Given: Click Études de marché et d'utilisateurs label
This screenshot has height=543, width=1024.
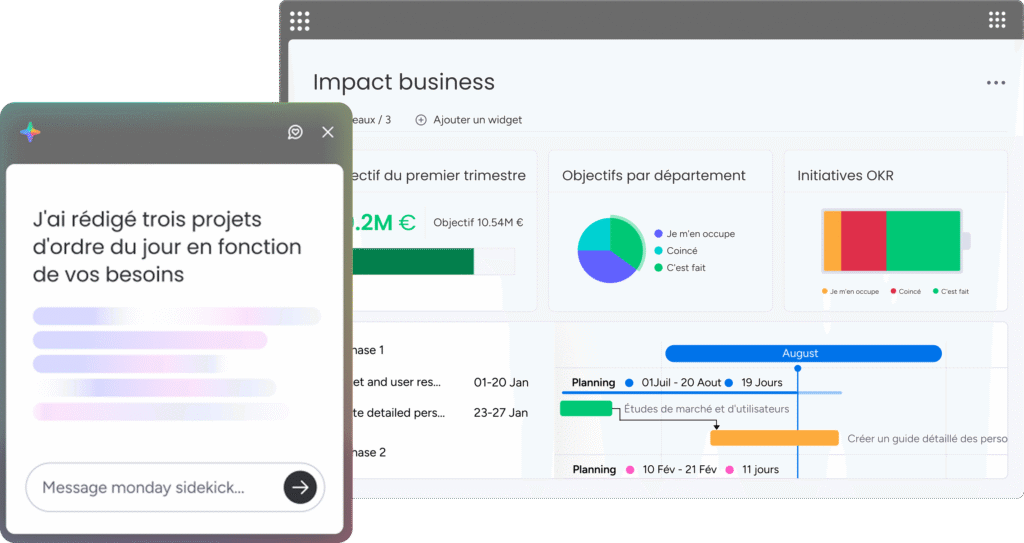Looking at the screenshot, I should click(707, 409).
